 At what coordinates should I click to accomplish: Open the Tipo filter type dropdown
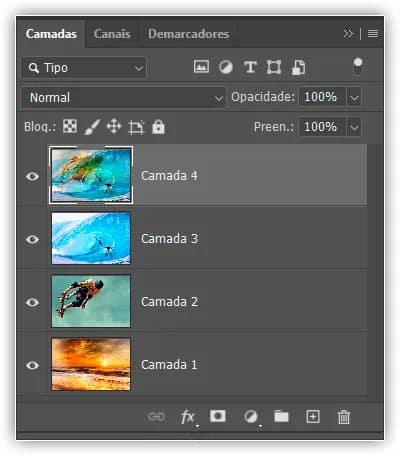tap(84, 68)
